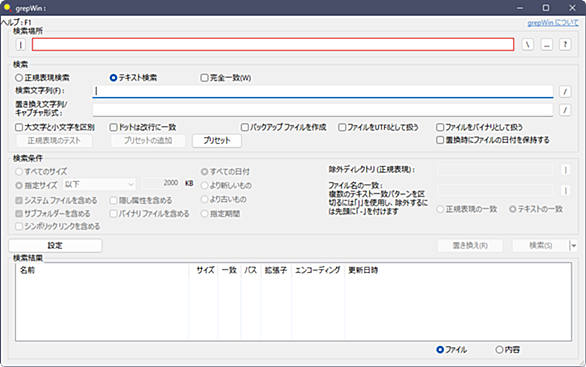586x367 pixels.
Task: Click the "/" button beside replace string field
Action: tap(565, 110)
